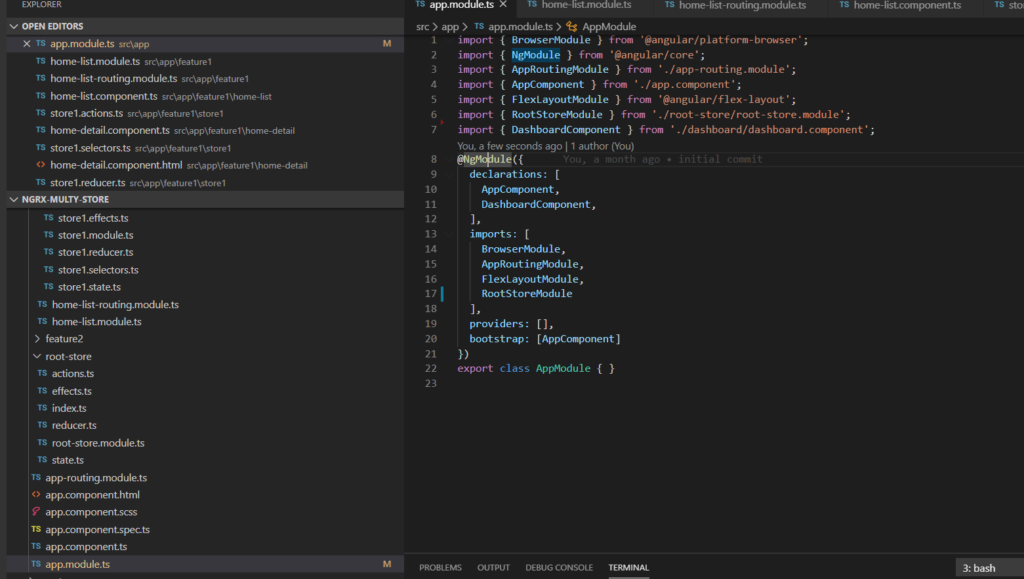Close app.module.ts in Open Editors list

tap(26, 45)
